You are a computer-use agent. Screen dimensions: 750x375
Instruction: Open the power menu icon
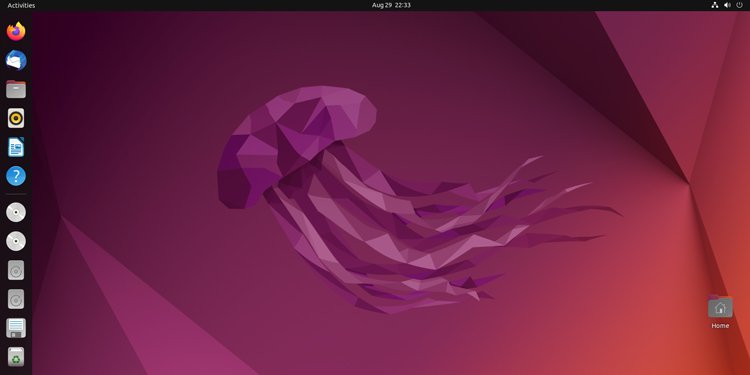pyautogui.click(x=739, y=5)
